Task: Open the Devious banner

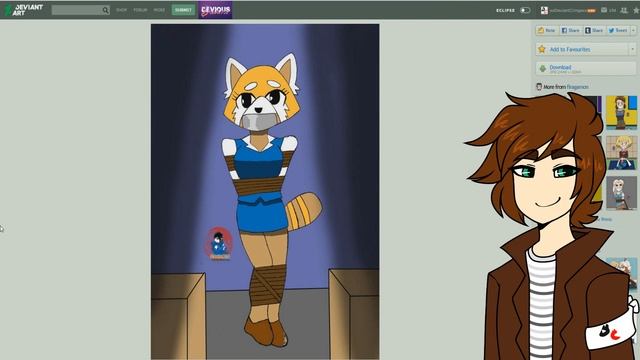Action: point(216,10)
